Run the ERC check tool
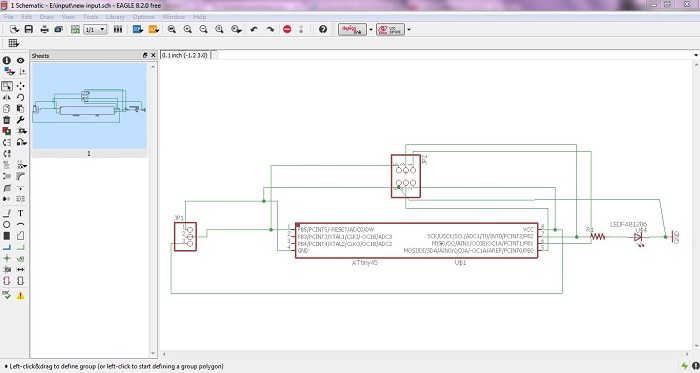 [7, 295]
